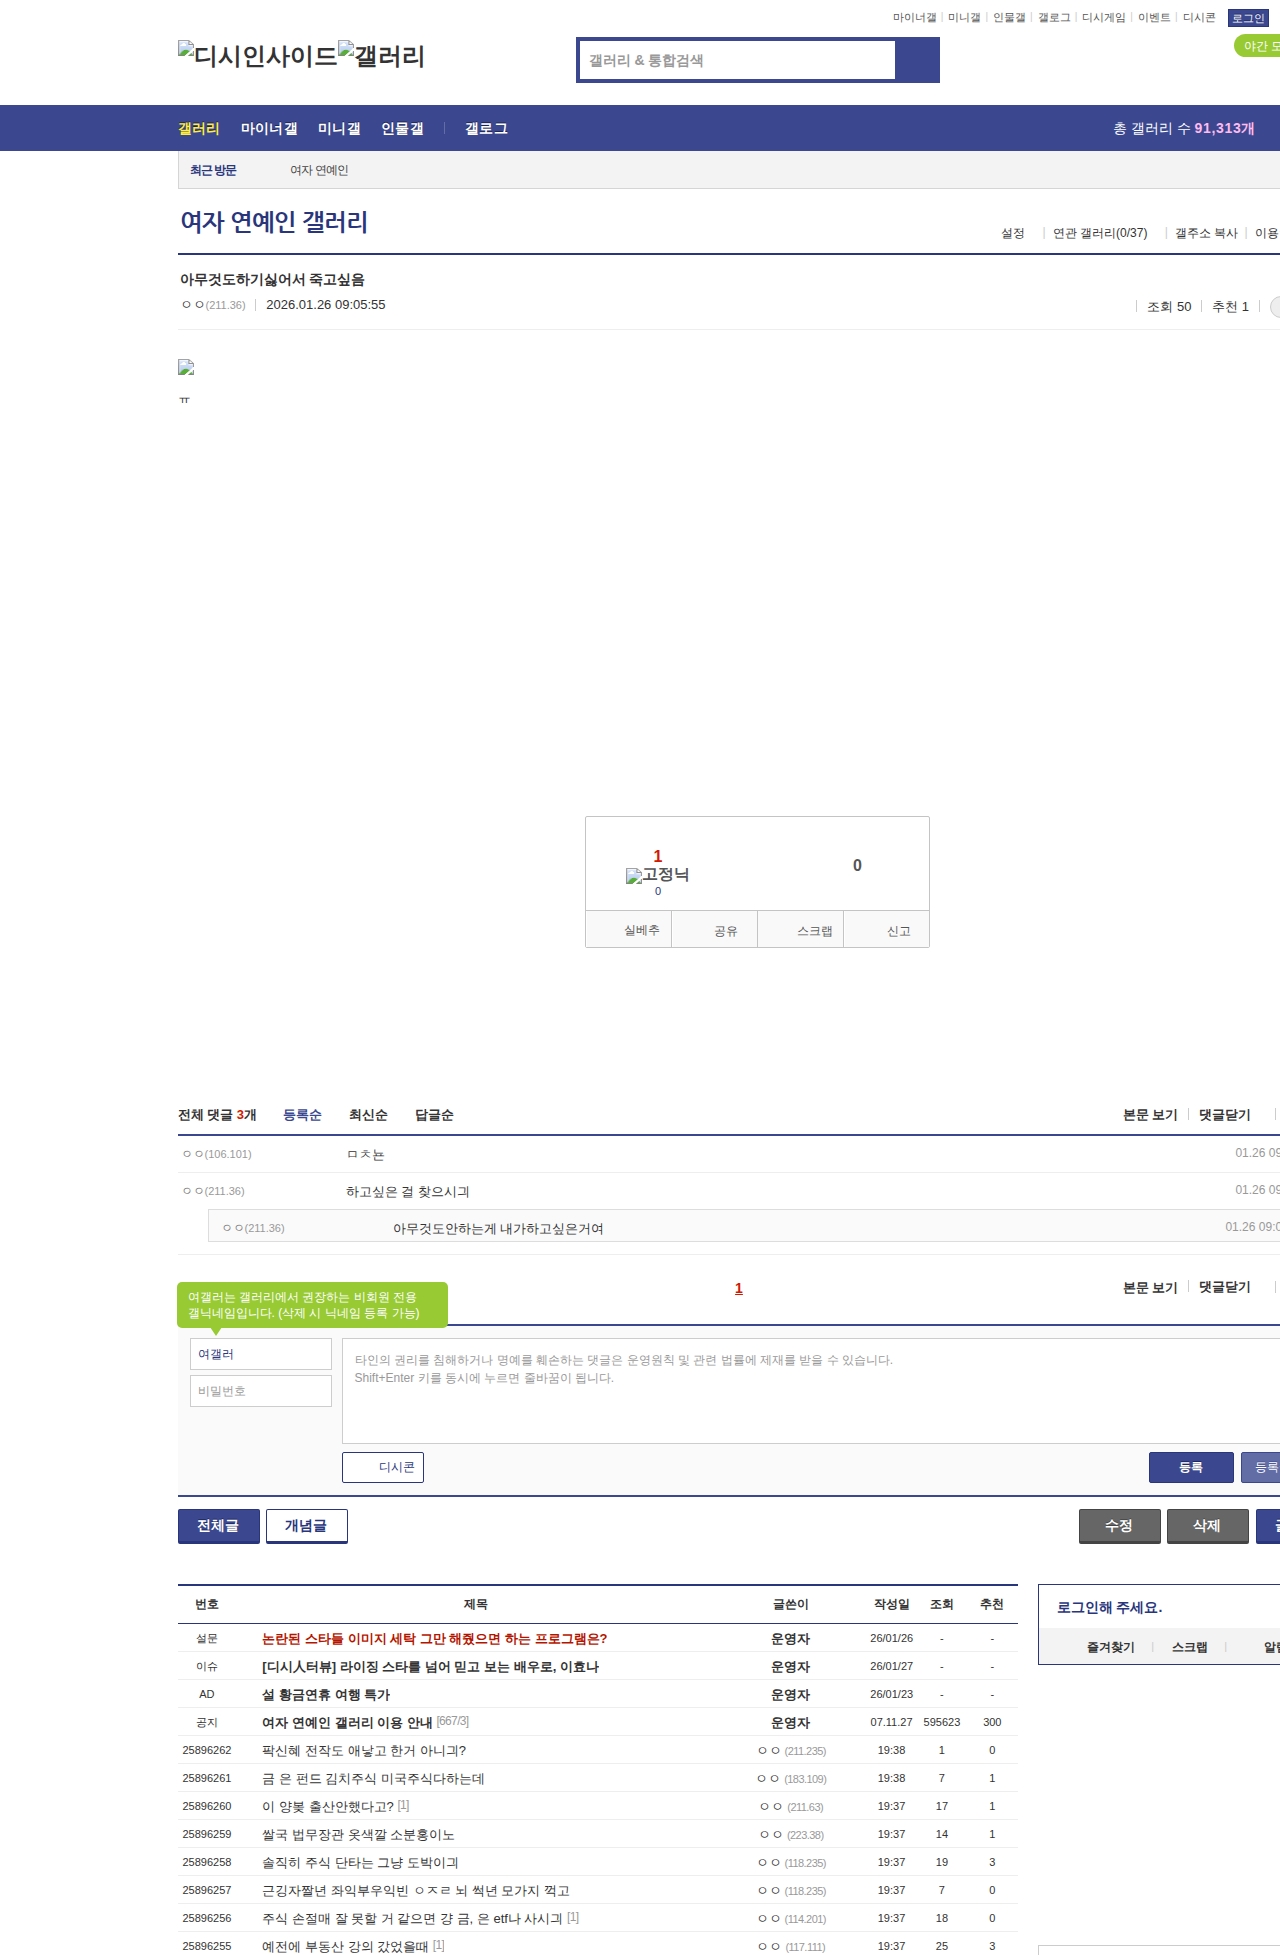This screenshot has width=1280, height=1955.
Task: Select 마이너갤 in the blue navigation bar
Action: tap(269, 129)
